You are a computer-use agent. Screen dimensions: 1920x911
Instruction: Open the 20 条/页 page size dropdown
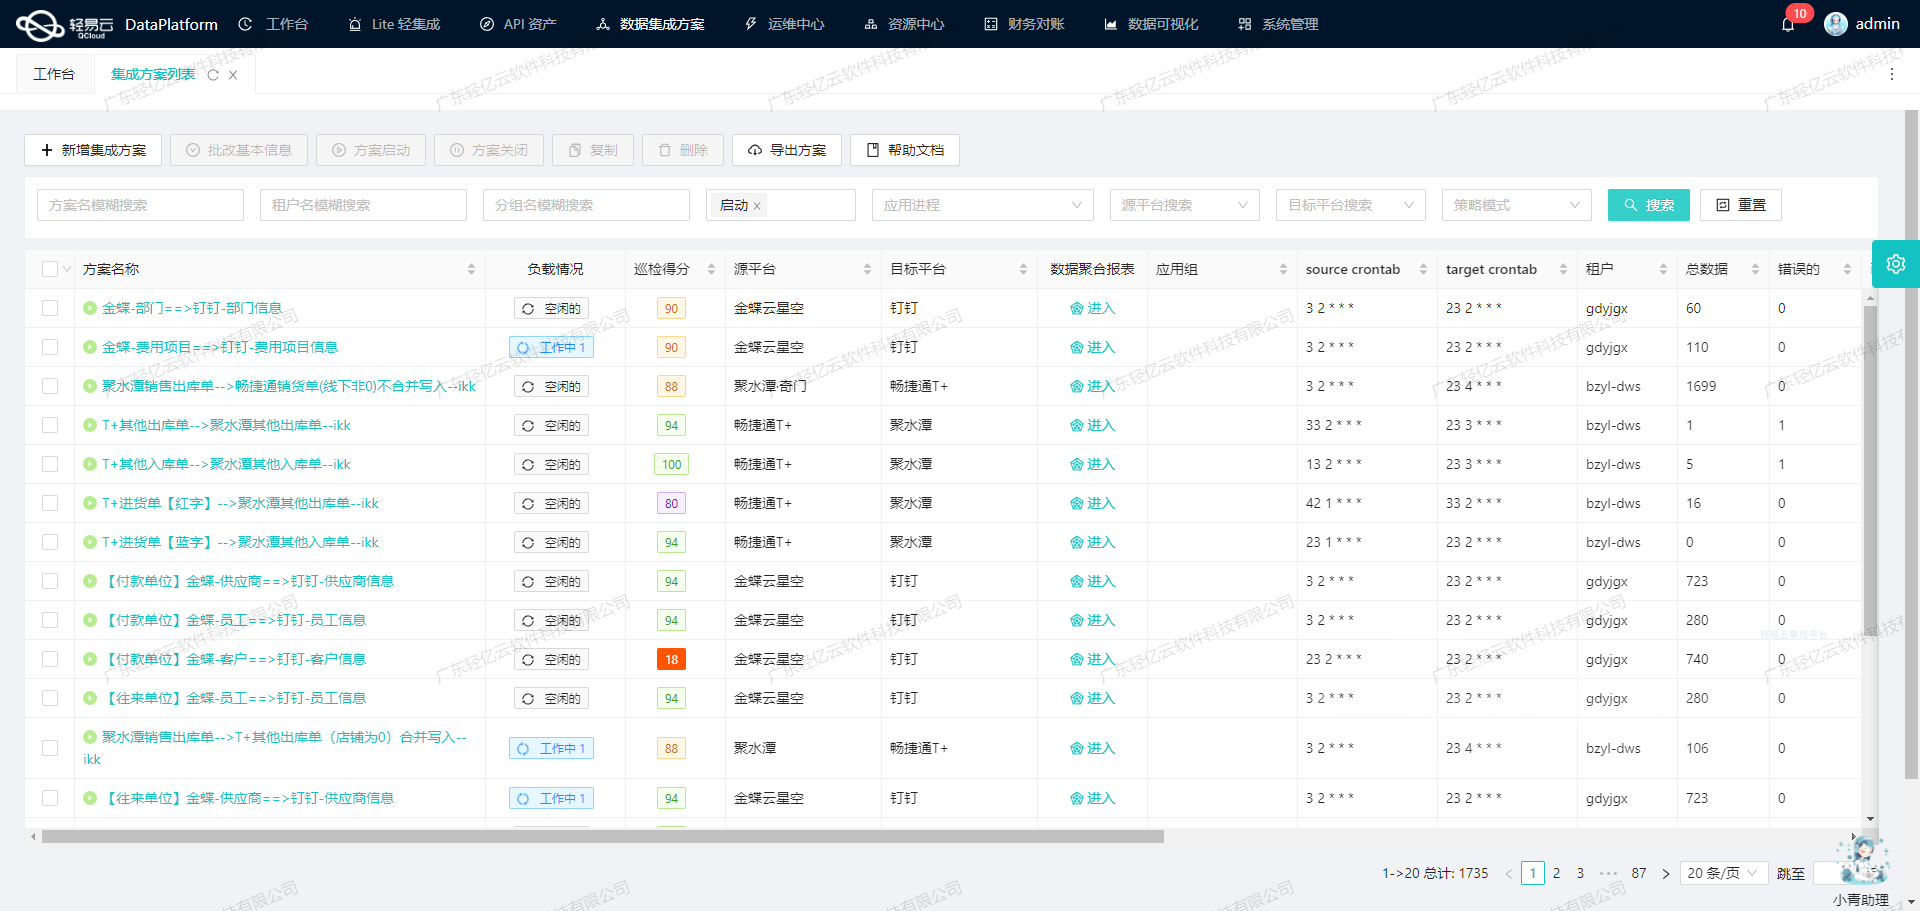pos(1723,873)
